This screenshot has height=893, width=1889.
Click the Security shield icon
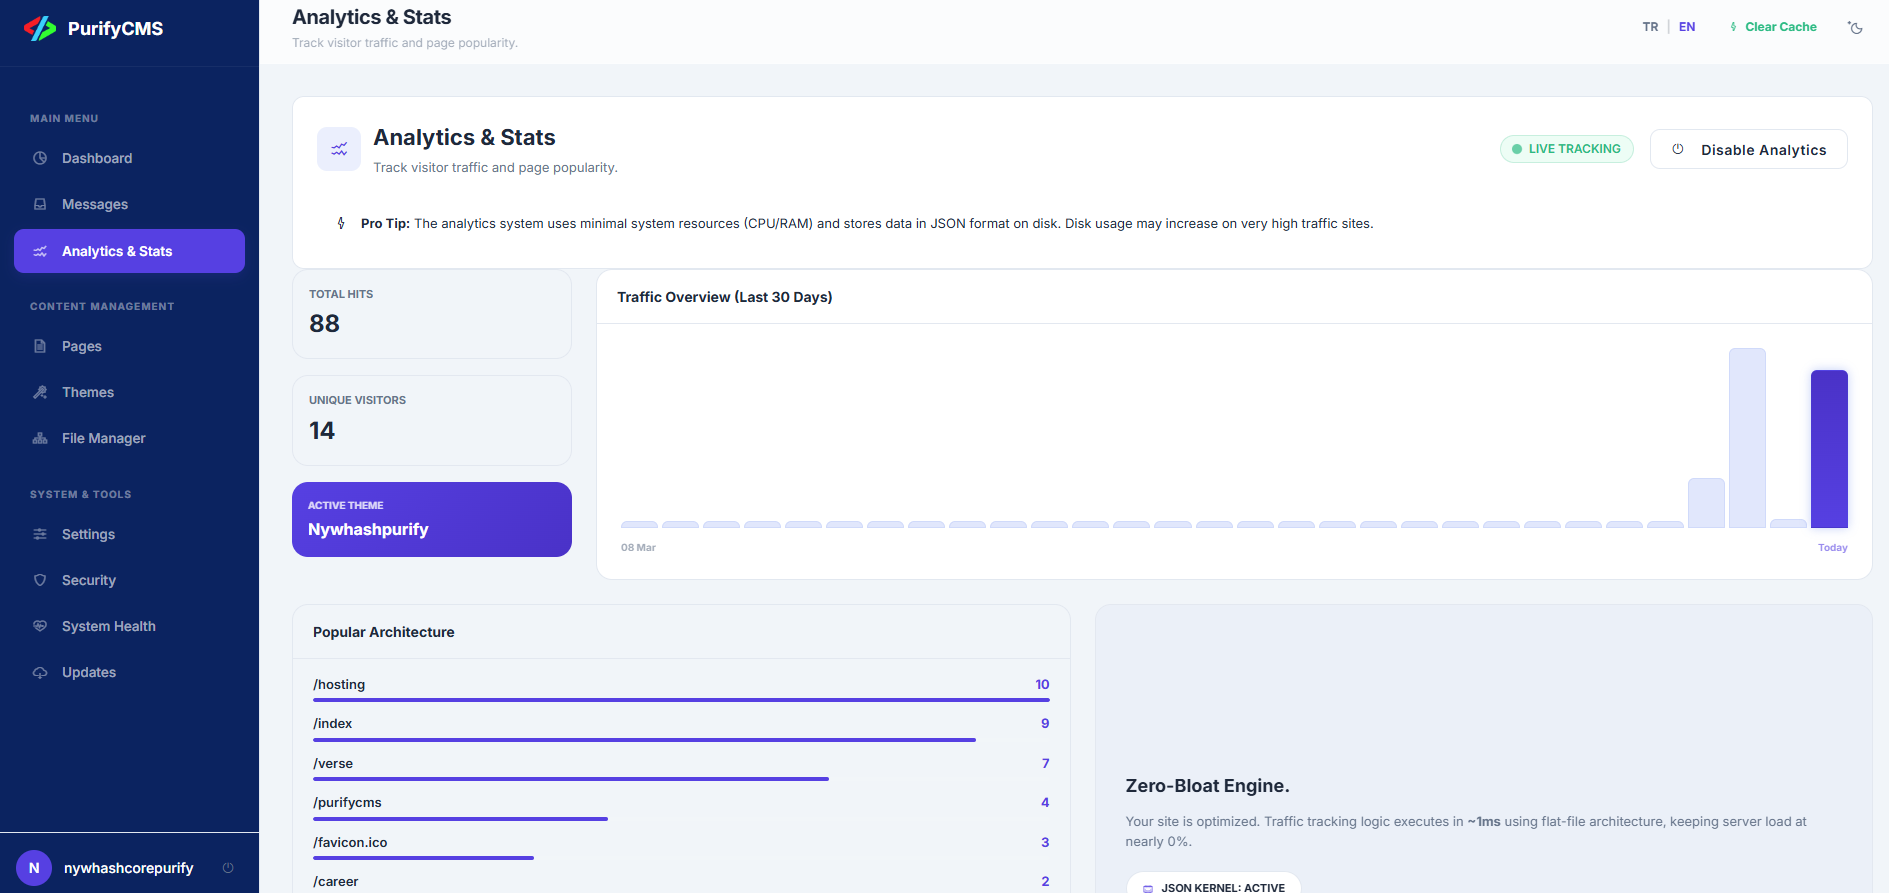(x=40, y=580)
